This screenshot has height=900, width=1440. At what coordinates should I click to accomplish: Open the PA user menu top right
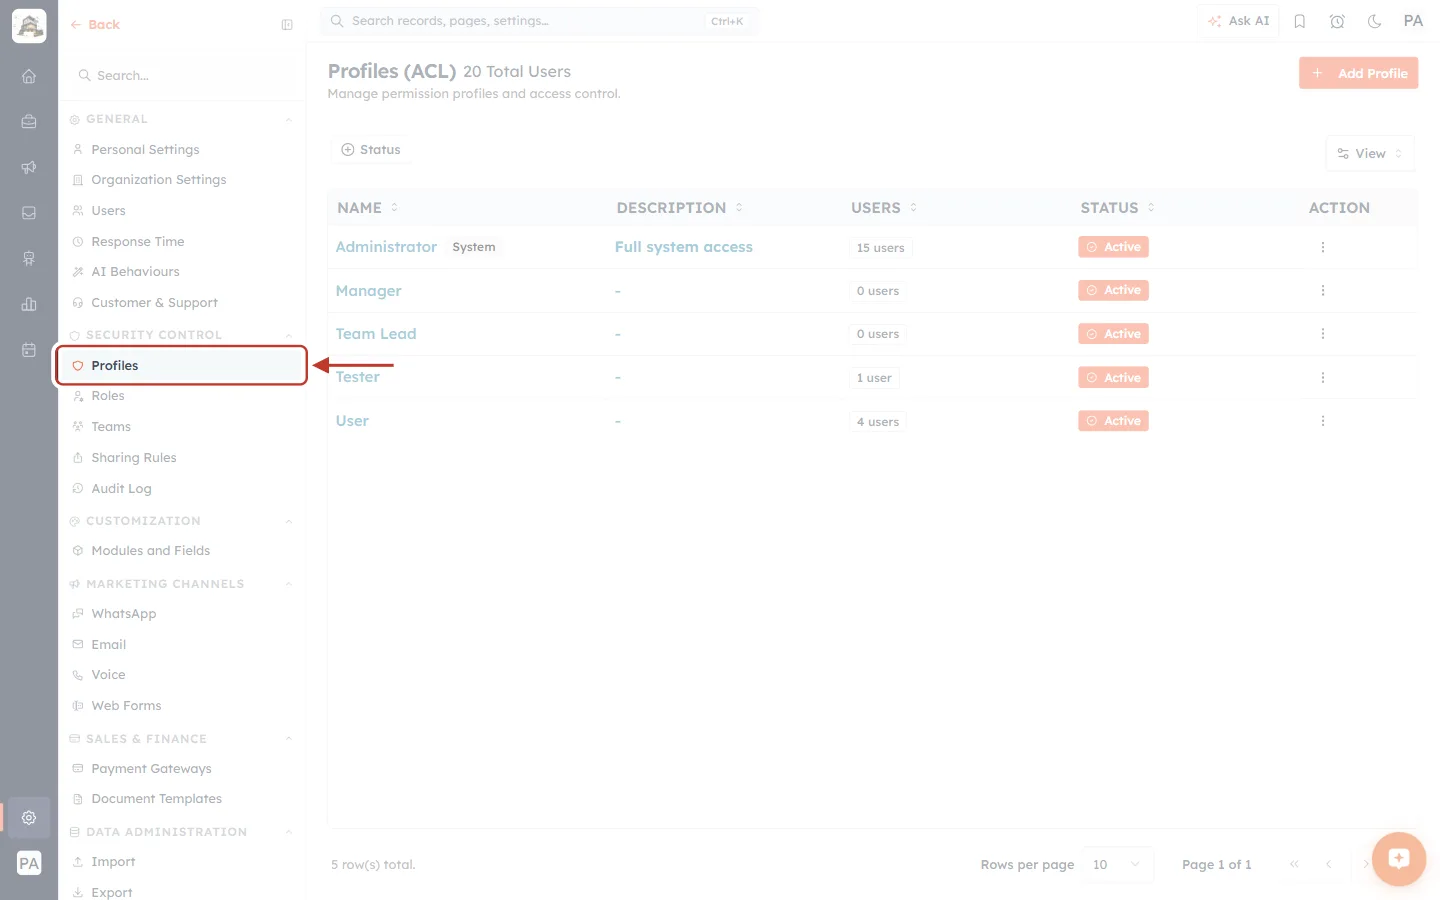pyautogui.click(x=1413, y=21)
